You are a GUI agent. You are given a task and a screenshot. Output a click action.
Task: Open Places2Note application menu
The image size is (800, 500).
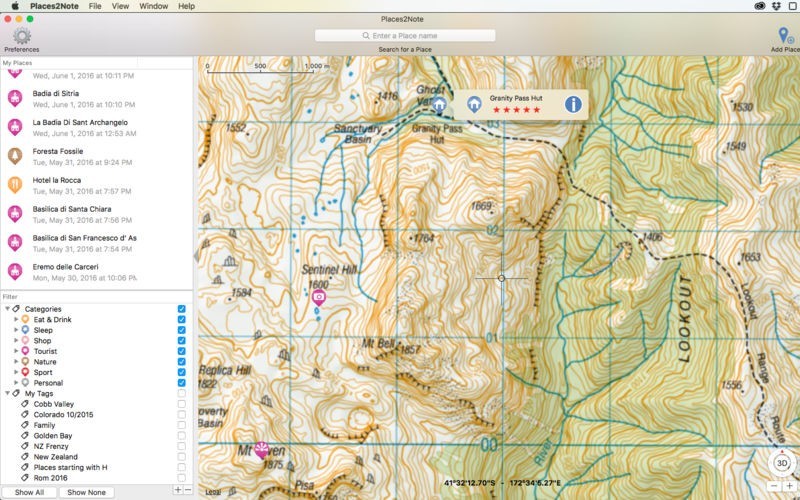[54, 6]
